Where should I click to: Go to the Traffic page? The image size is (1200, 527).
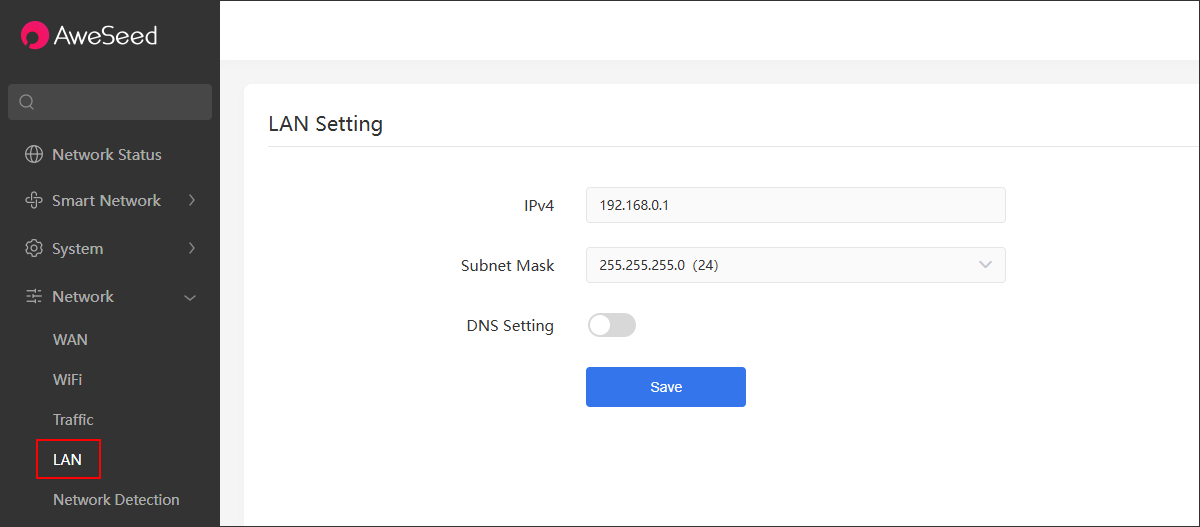click(x=73, y=420)
